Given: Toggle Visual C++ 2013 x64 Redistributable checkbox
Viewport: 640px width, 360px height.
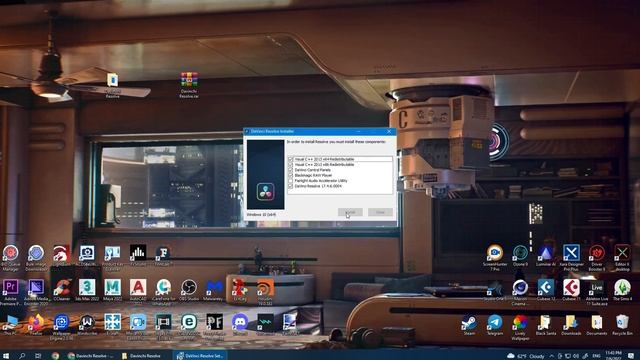Looking at the screenshot, I should [x=291, y=159].
